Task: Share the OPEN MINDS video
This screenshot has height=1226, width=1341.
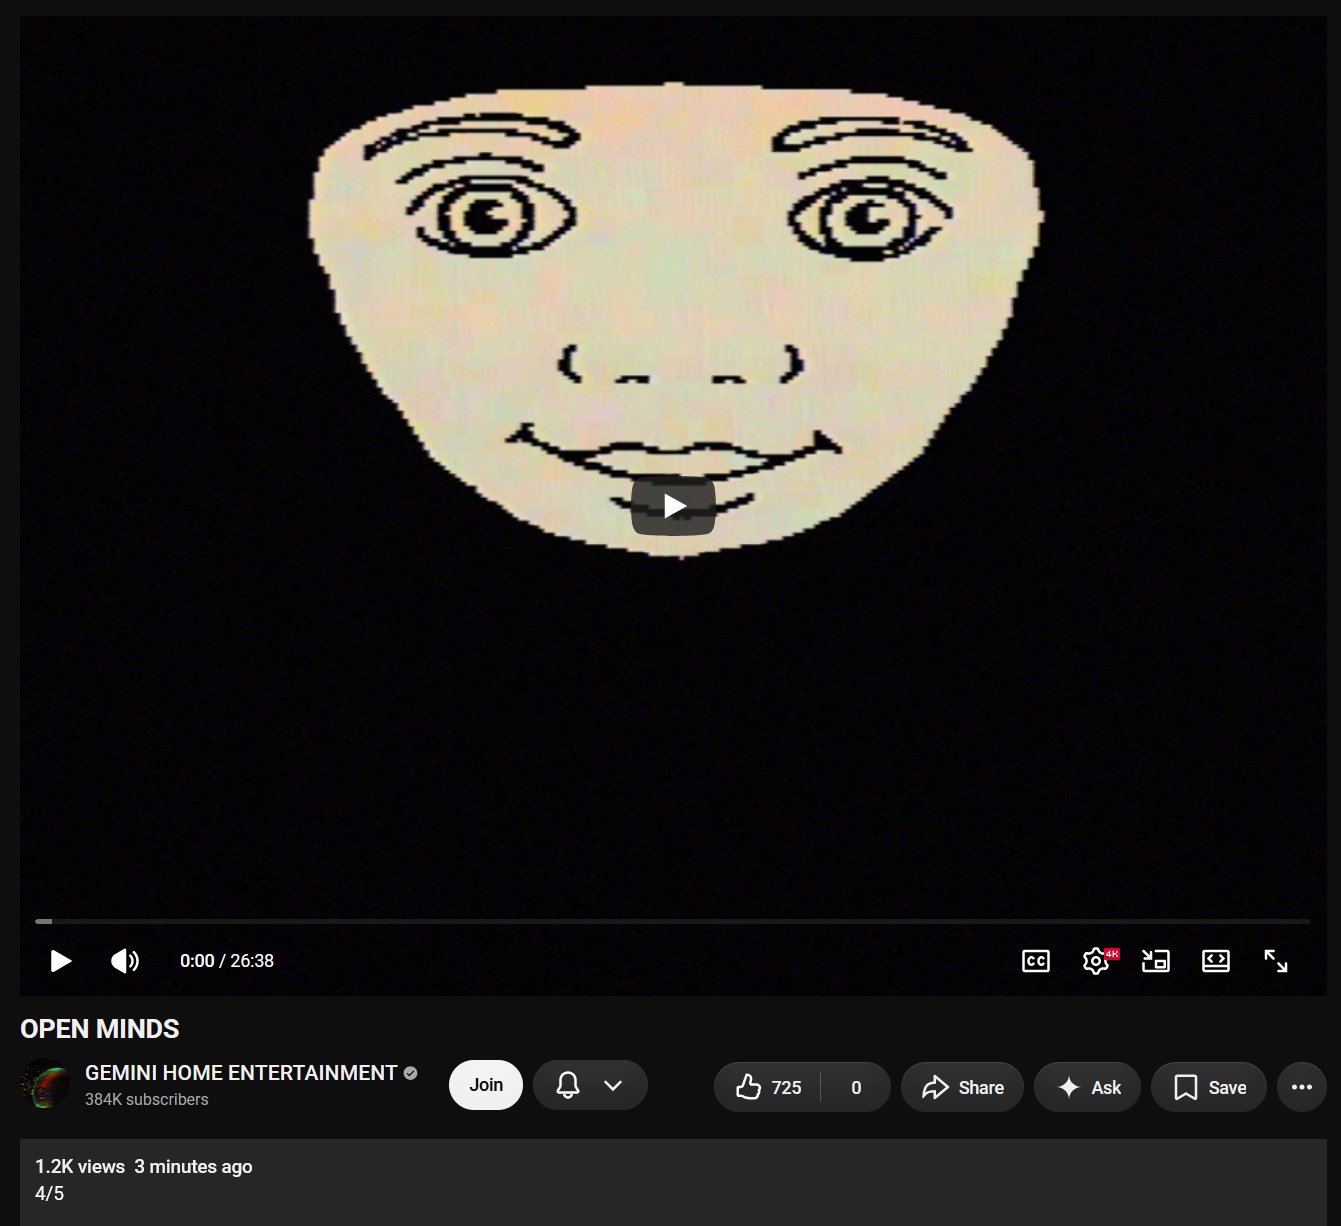Action: point(962,1087)
